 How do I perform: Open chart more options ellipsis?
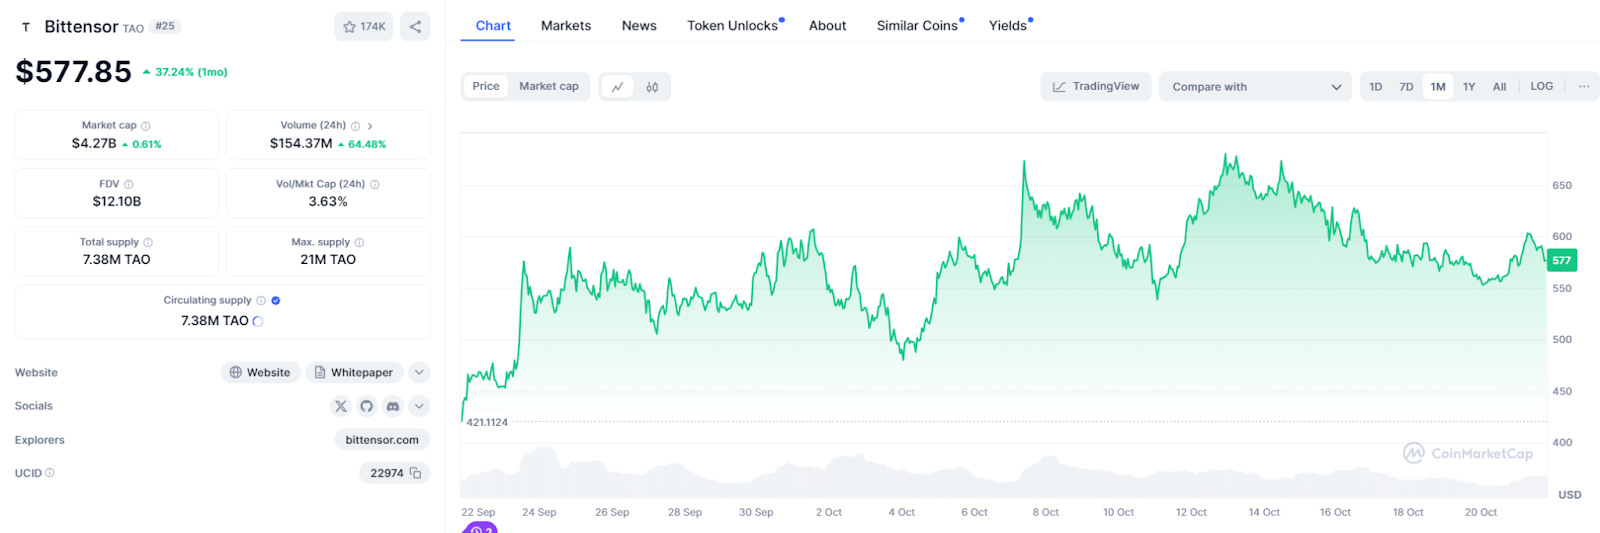1584,87
